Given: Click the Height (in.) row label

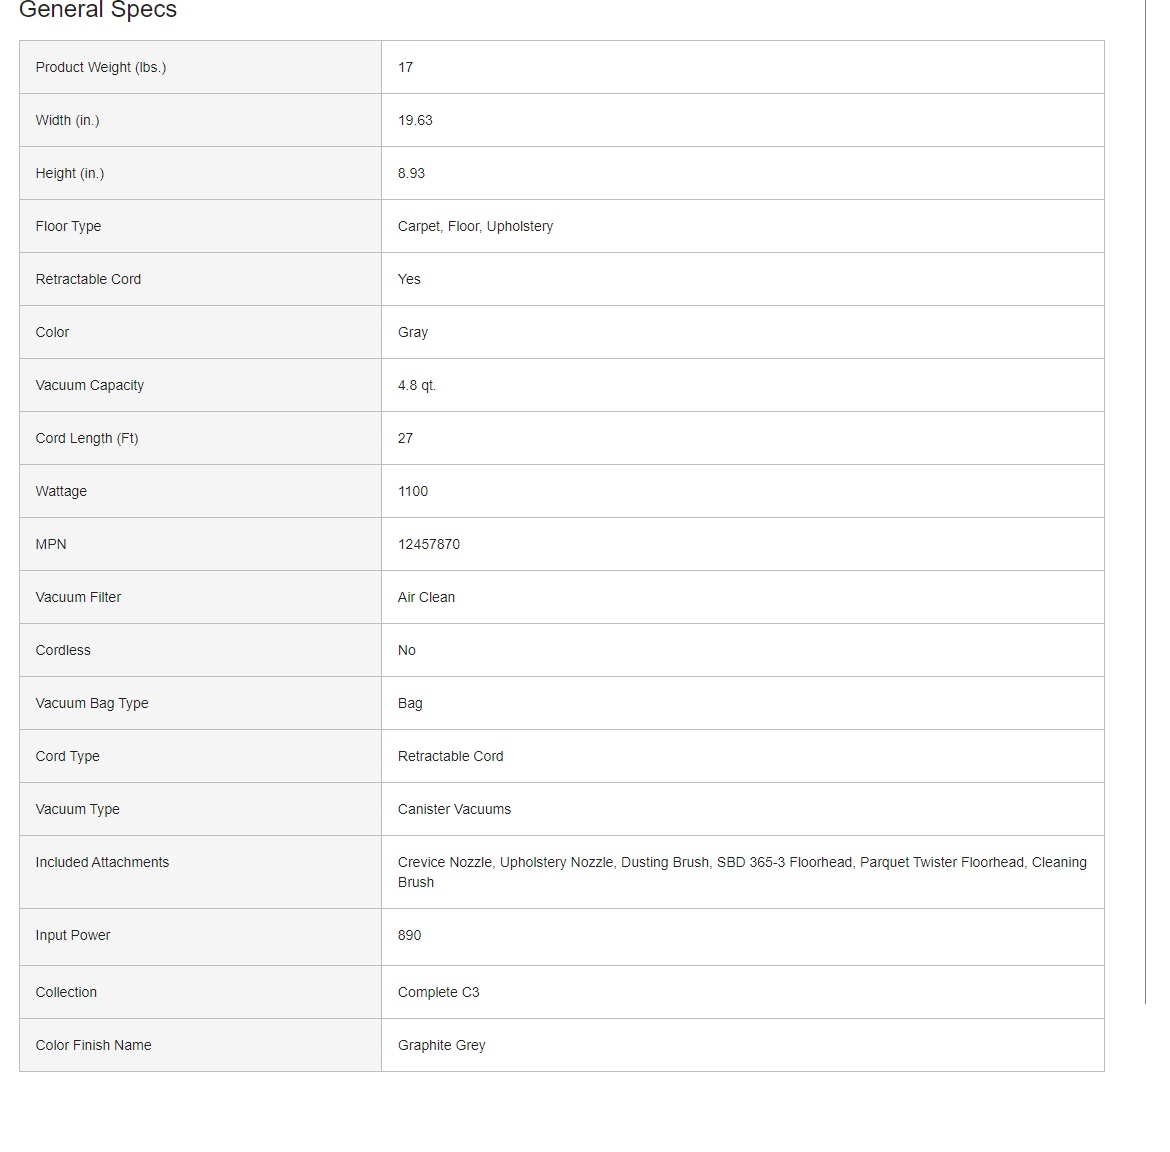Looking at the screenshot, I should [x=70, y=173].
